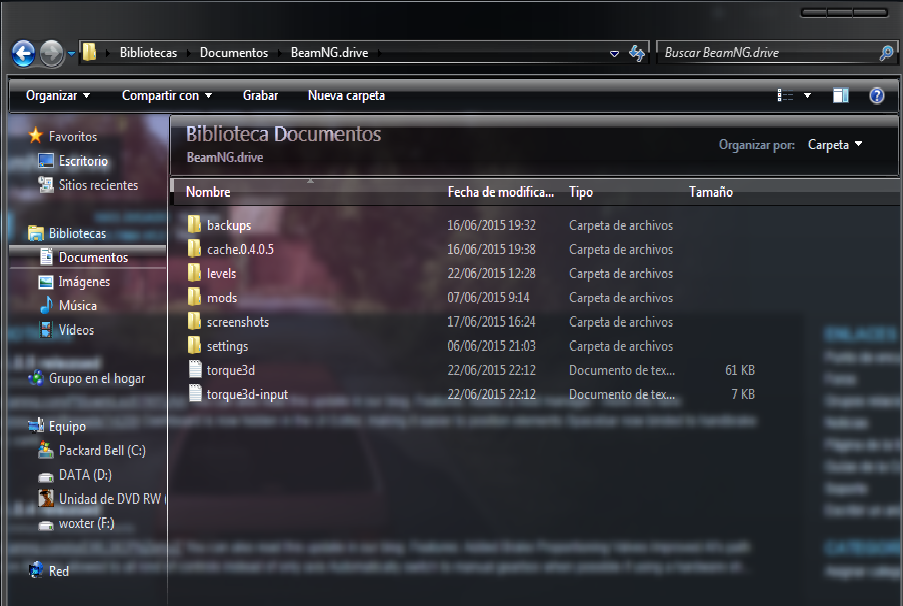The image size is (903, 606).
Task: Select the torque3d document icon
Action: coord(195,369)
